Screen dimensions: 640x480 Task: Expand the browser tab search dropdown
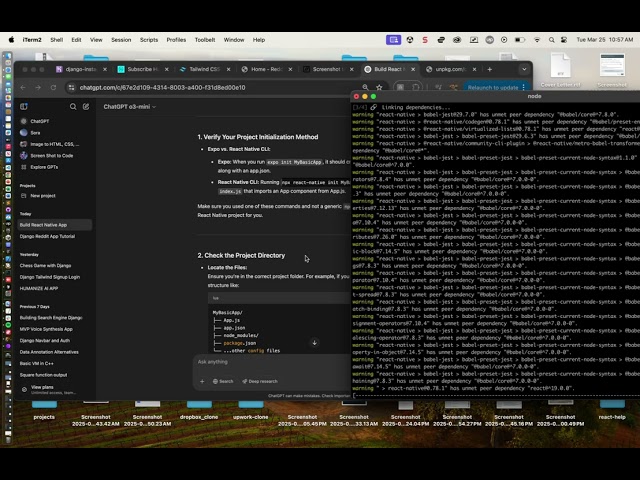click(x=524, y=69)
